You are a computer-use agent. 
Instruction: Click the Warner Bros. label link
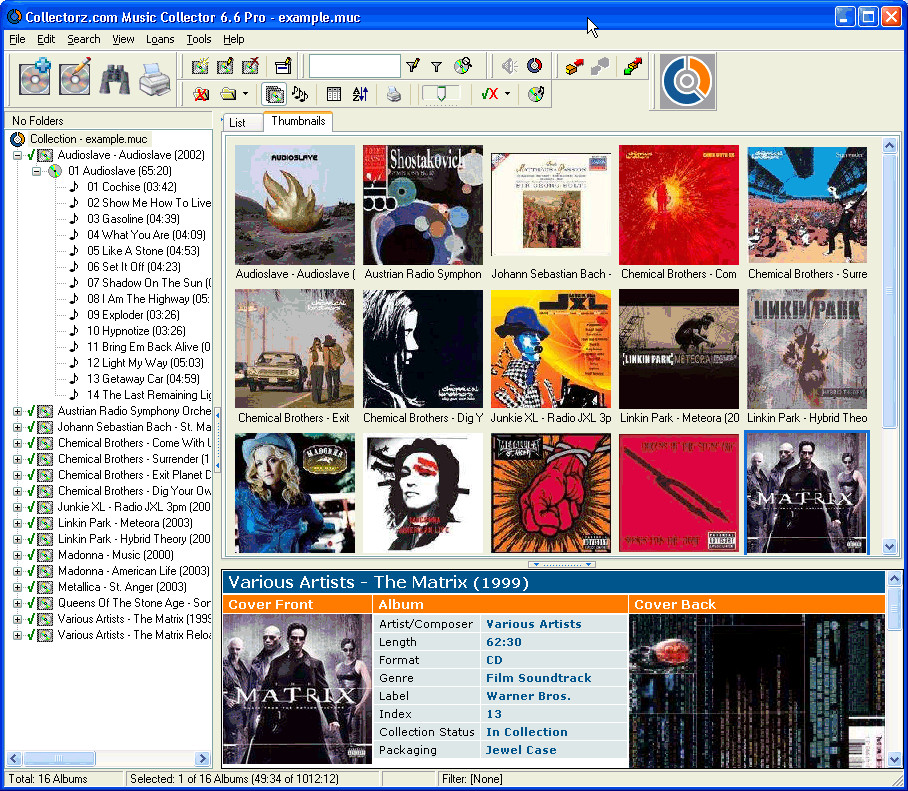tap(528, 696)
